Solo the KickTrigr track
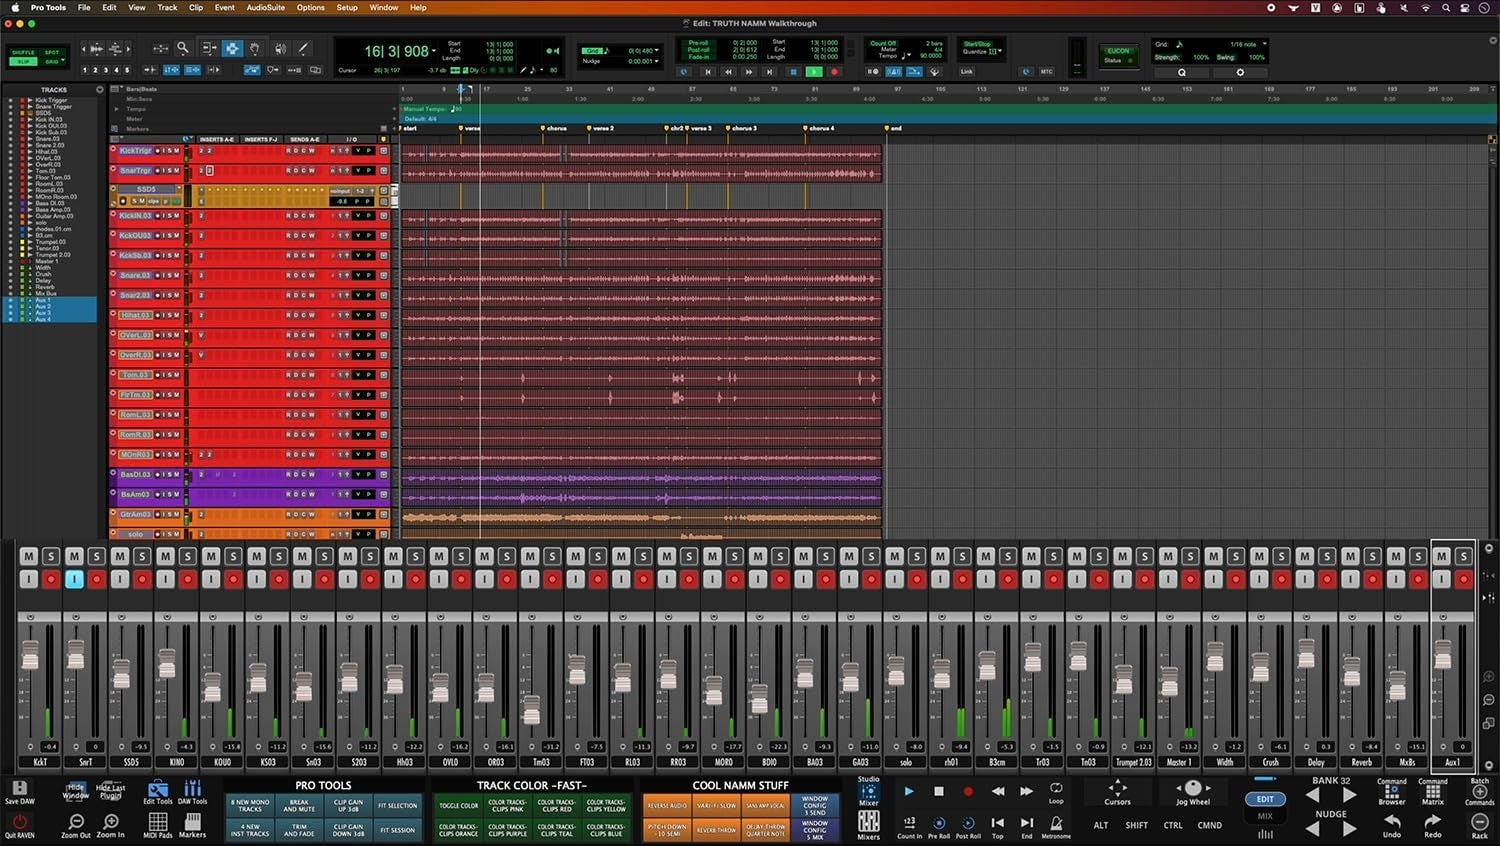The width and height of the screenshot is (1500, 846). pyautogui.click(x=168, y=151)
